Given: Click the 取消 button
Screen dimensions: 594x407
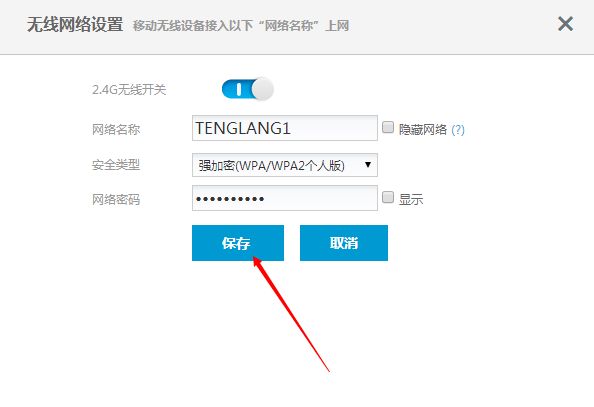Looking at the screenshot, I should 344,243.
